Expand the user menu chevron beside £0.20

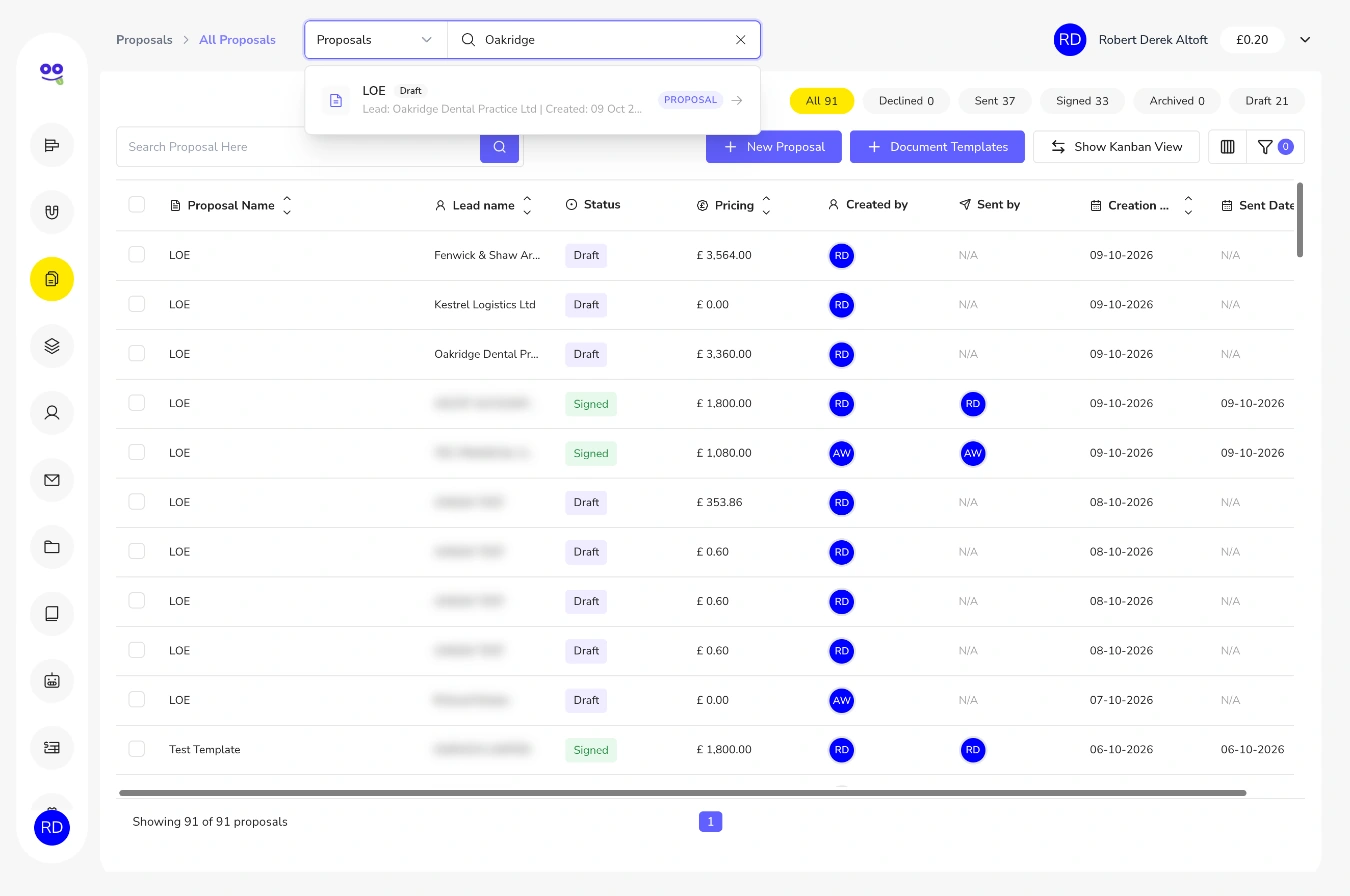1305,40
